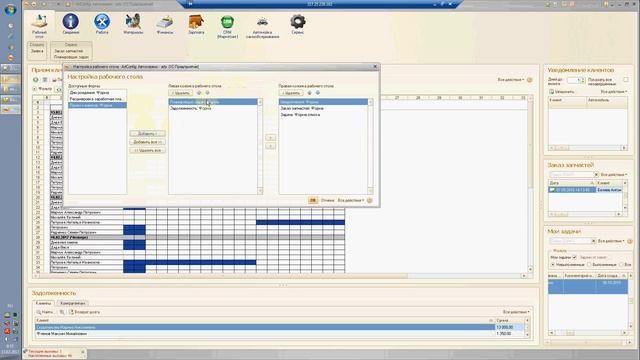Close the Настройка рабочего стола dialog
Viewport: 640px width, 360px height.
[375, 67]
